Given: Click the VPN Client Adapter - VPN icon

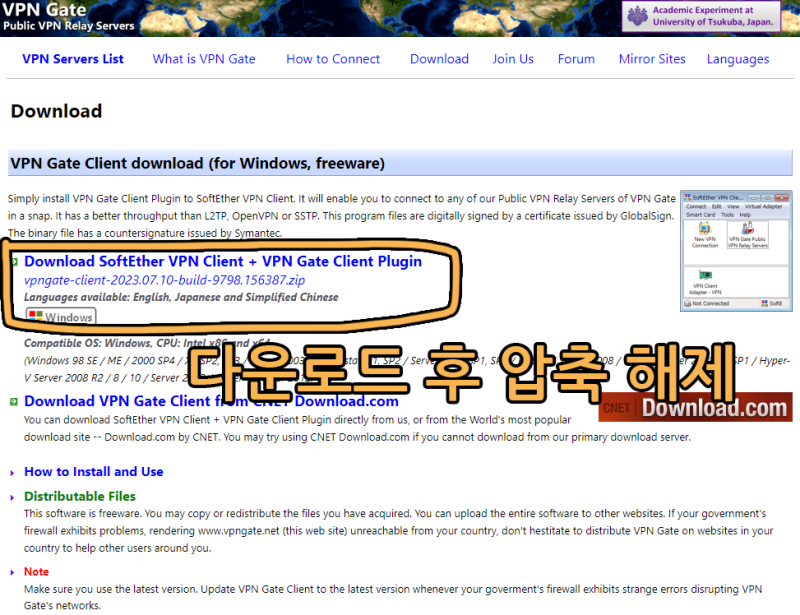Looking at the screenshot, I should point(705,276).
